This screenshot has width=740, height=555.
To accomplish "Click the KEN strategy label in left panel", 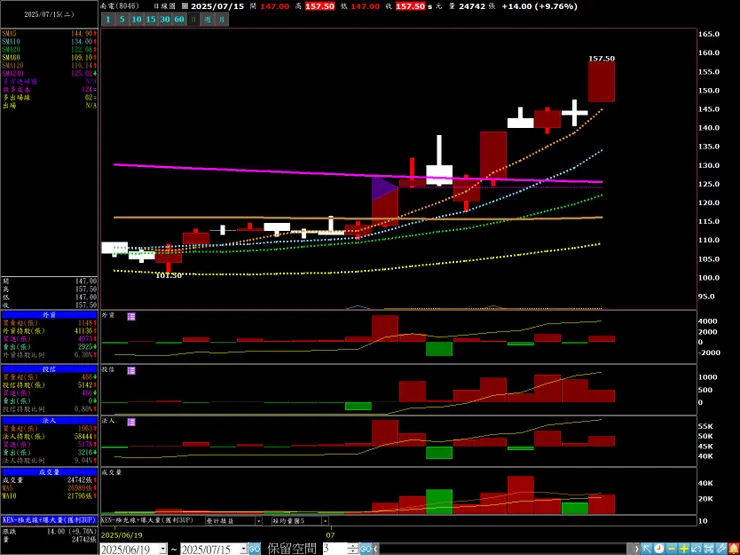I will pos(49,520).
